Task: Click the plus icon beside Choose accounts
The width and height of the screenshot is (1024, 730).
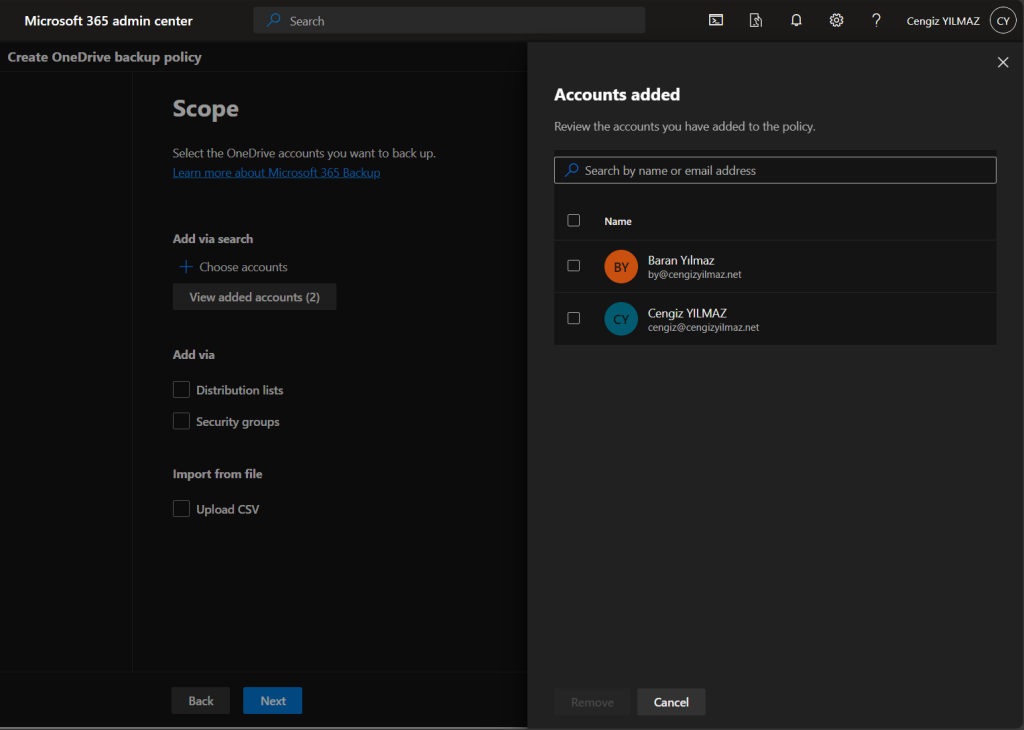Action: [185, 267]
